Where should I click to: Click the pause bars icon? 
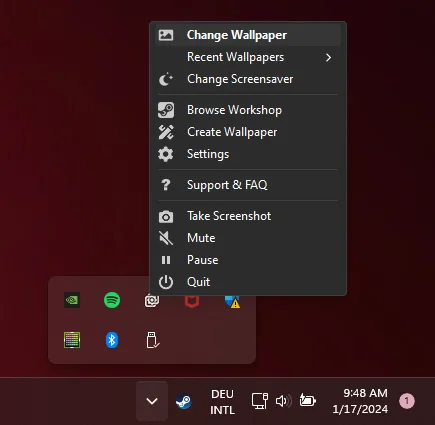166,260
